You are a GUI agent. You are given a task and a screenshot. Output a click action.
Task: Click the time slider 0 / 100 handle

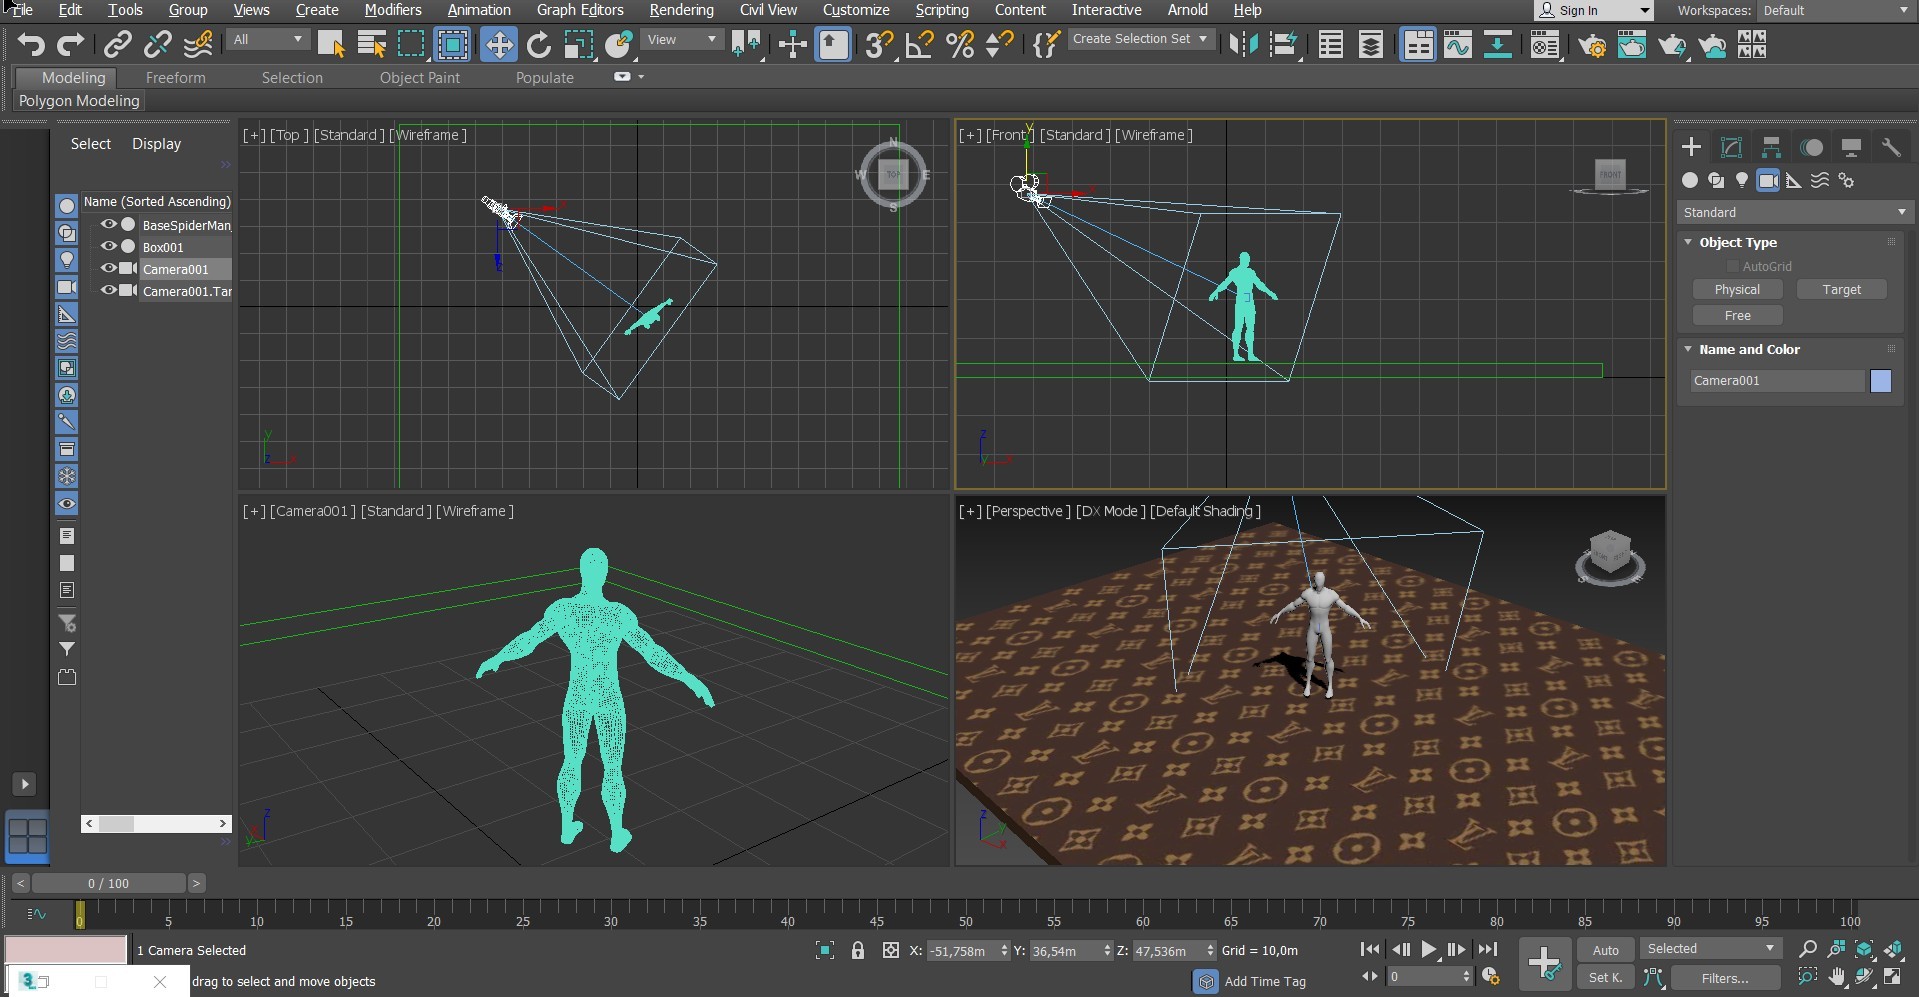coord(108,883)
